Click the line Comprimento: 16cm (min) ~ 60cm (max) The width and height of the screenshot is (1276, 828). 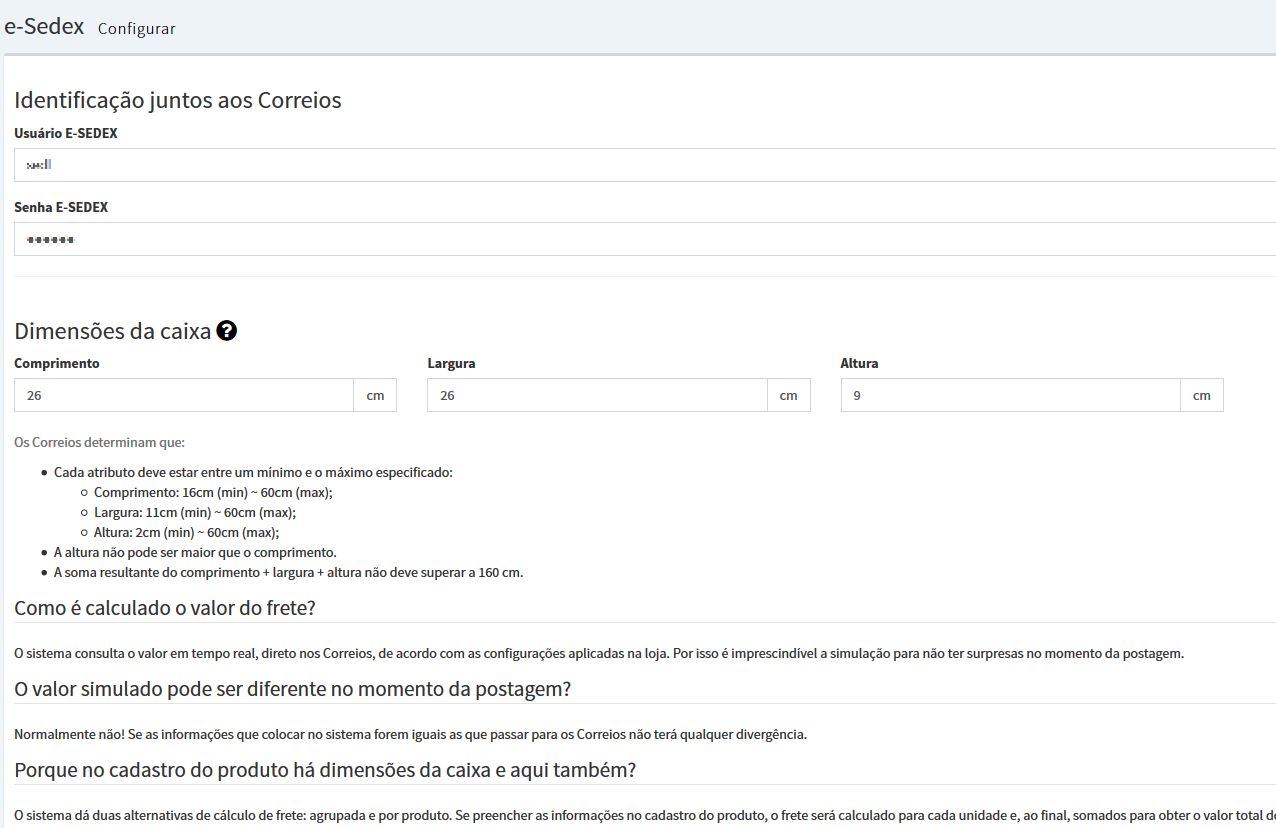(213, 492)
